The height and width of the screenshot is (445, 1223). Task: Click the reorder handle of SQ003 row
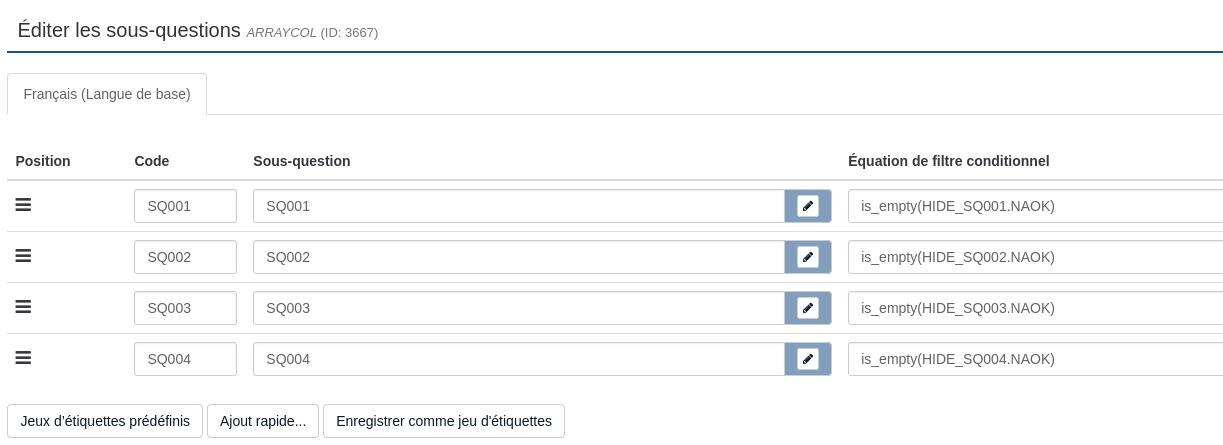[23, 307]
